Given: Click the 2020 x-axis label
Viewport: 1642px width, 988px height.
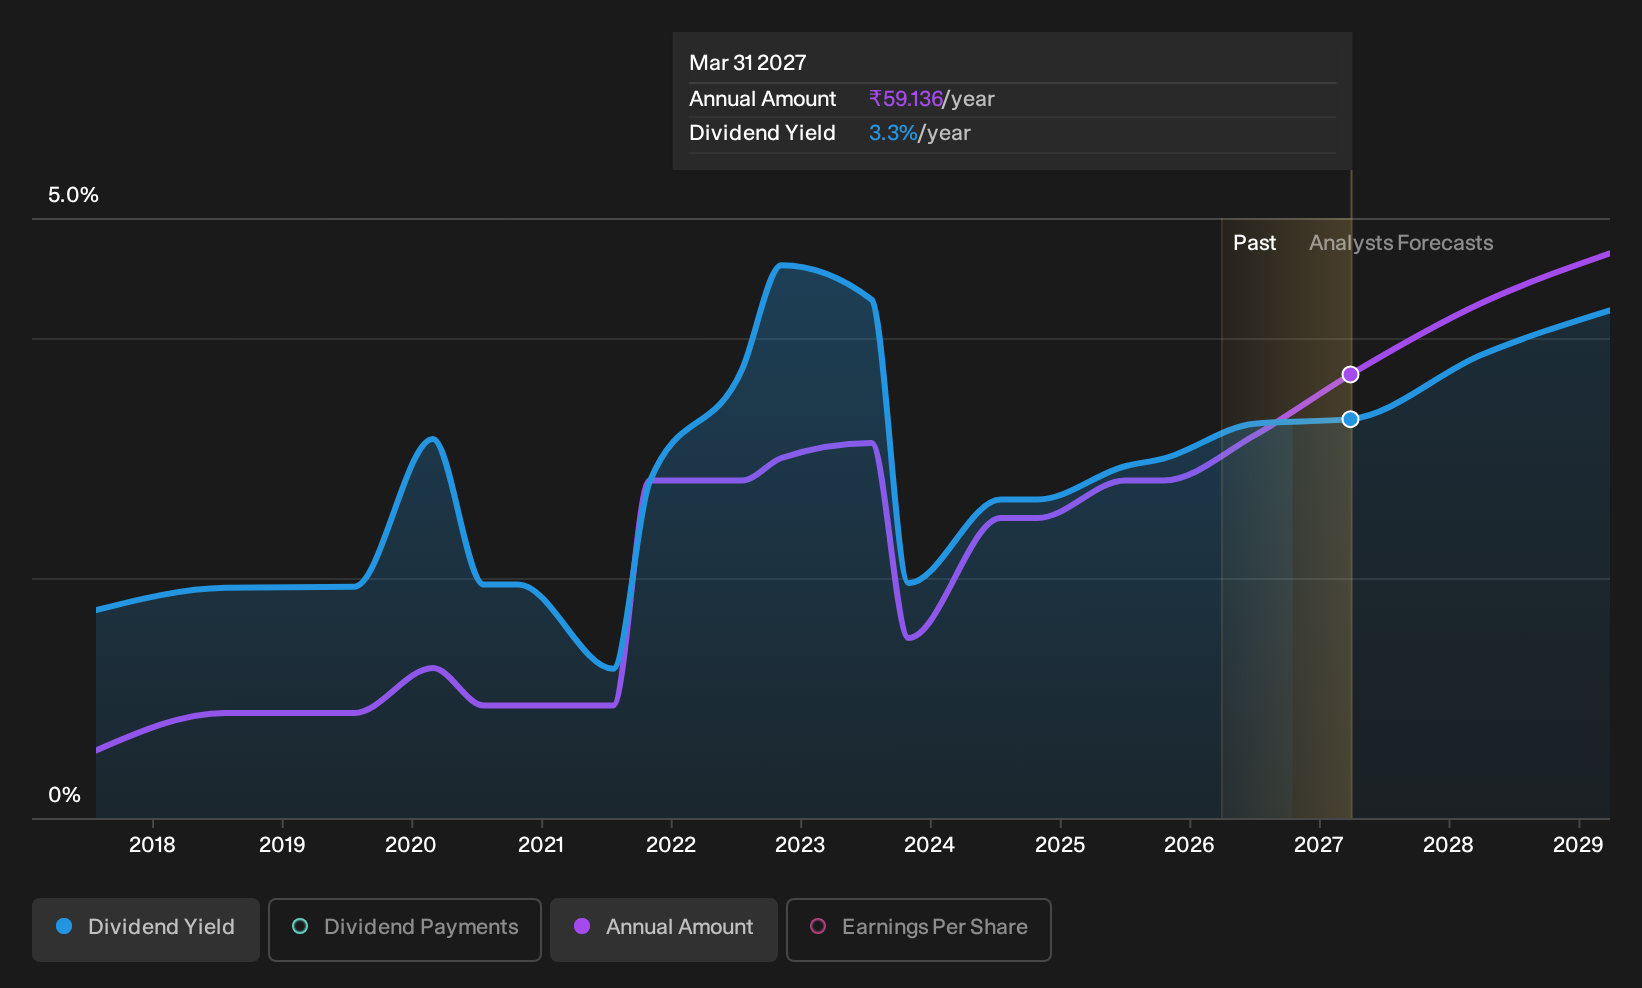Looking at the screenshot, I should 411,845.
